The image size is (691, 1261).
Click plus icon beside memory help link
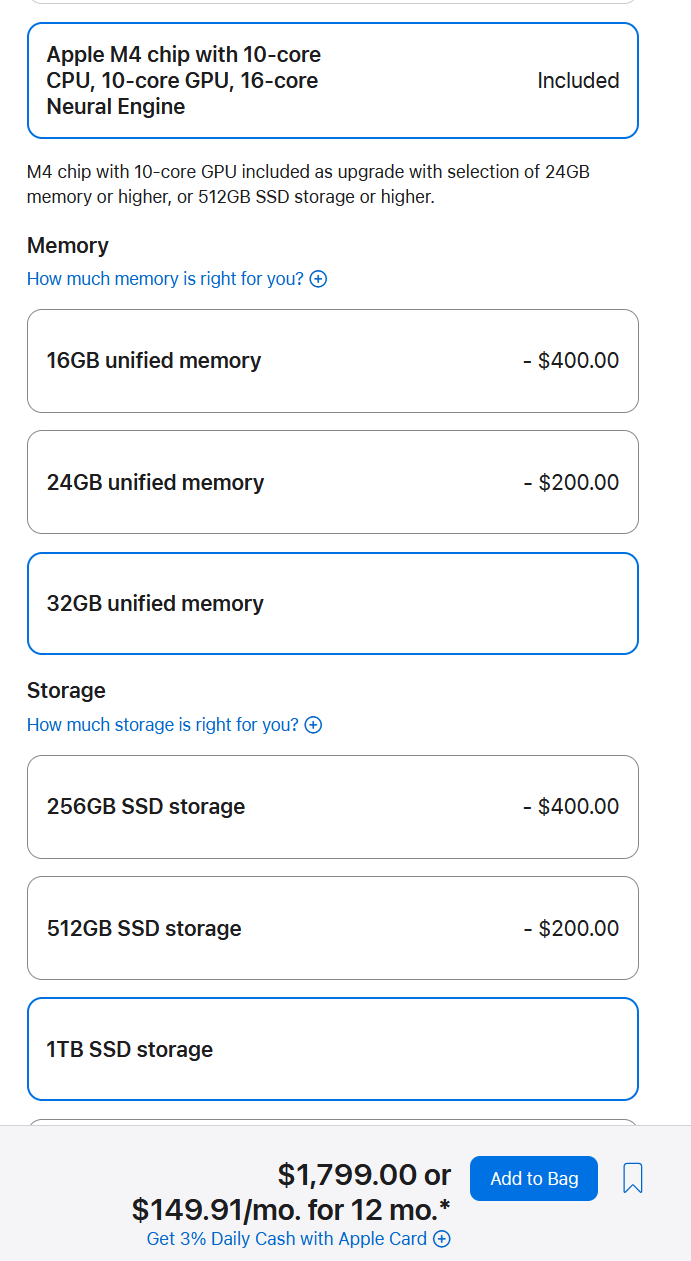pyautogui.click(x=318, y=279)
